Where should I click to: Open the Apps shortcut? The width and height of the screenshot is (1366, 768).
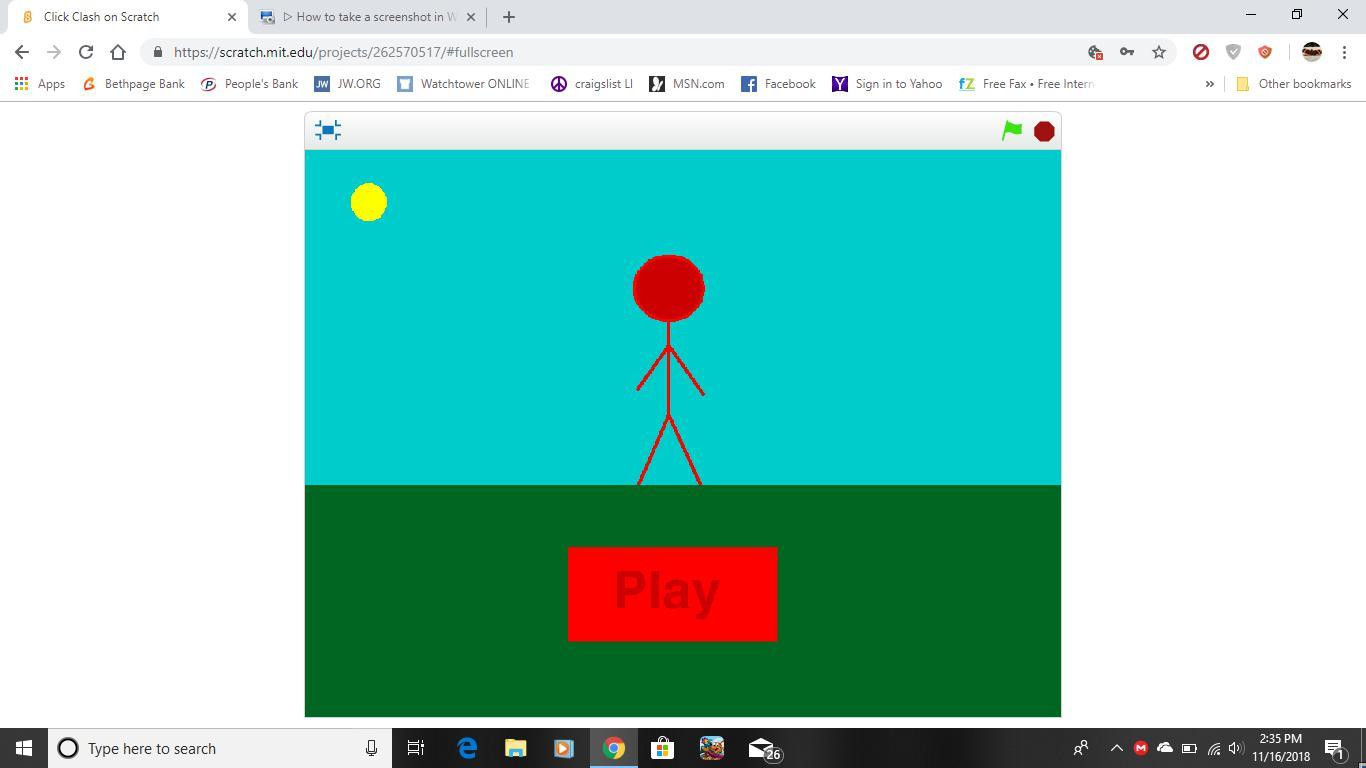40,84
